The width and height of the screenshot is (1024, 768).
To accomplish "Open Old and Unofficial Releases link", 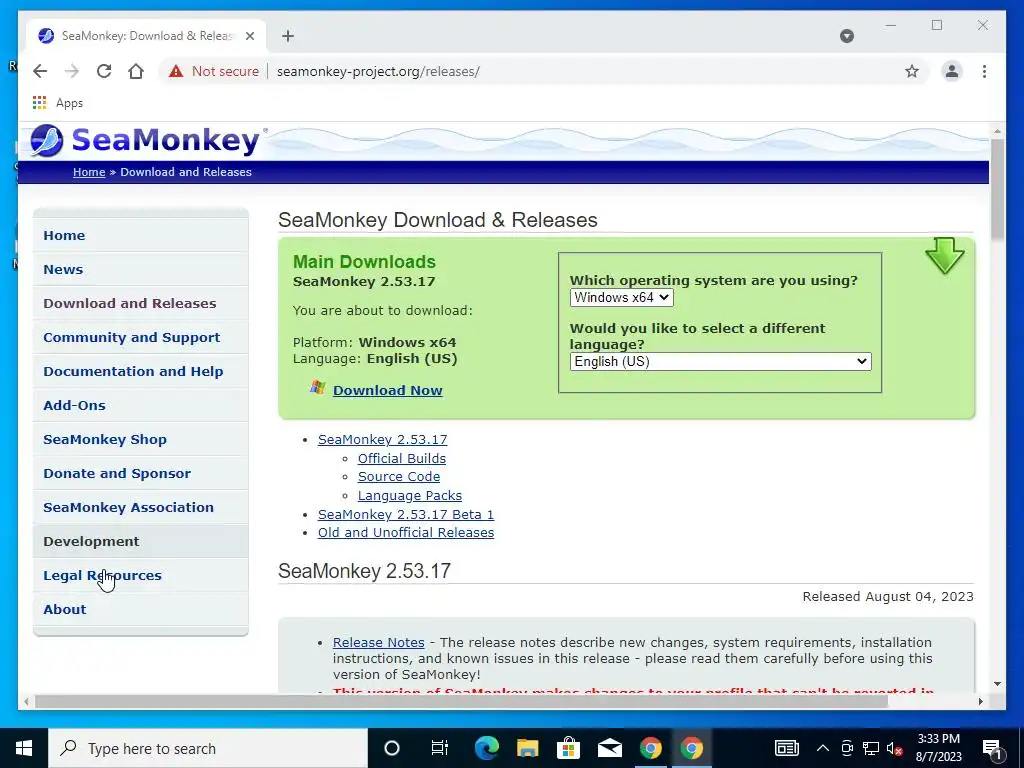I will (x=406, y=532).
